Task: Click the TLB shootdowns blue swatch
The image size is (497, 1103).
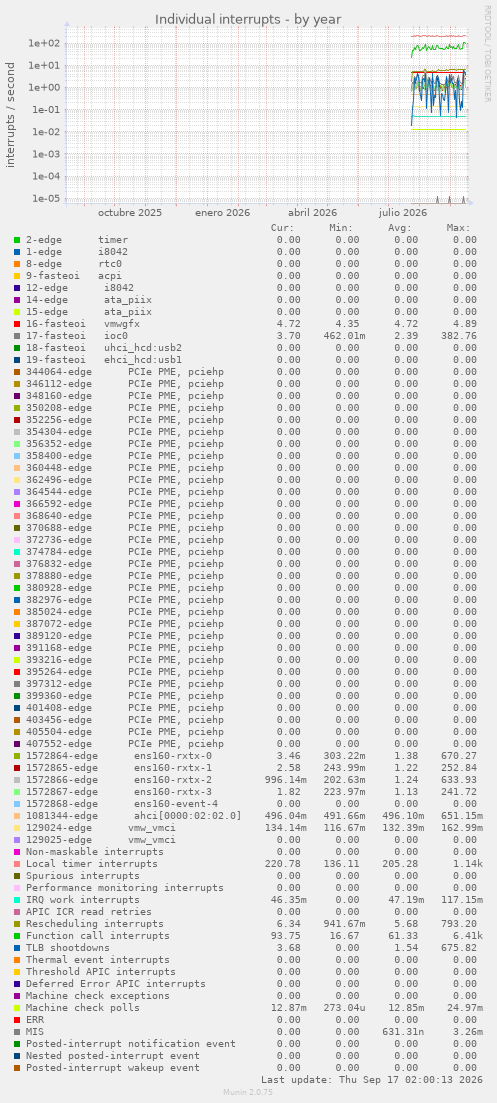Action: (x=17, y=948)
